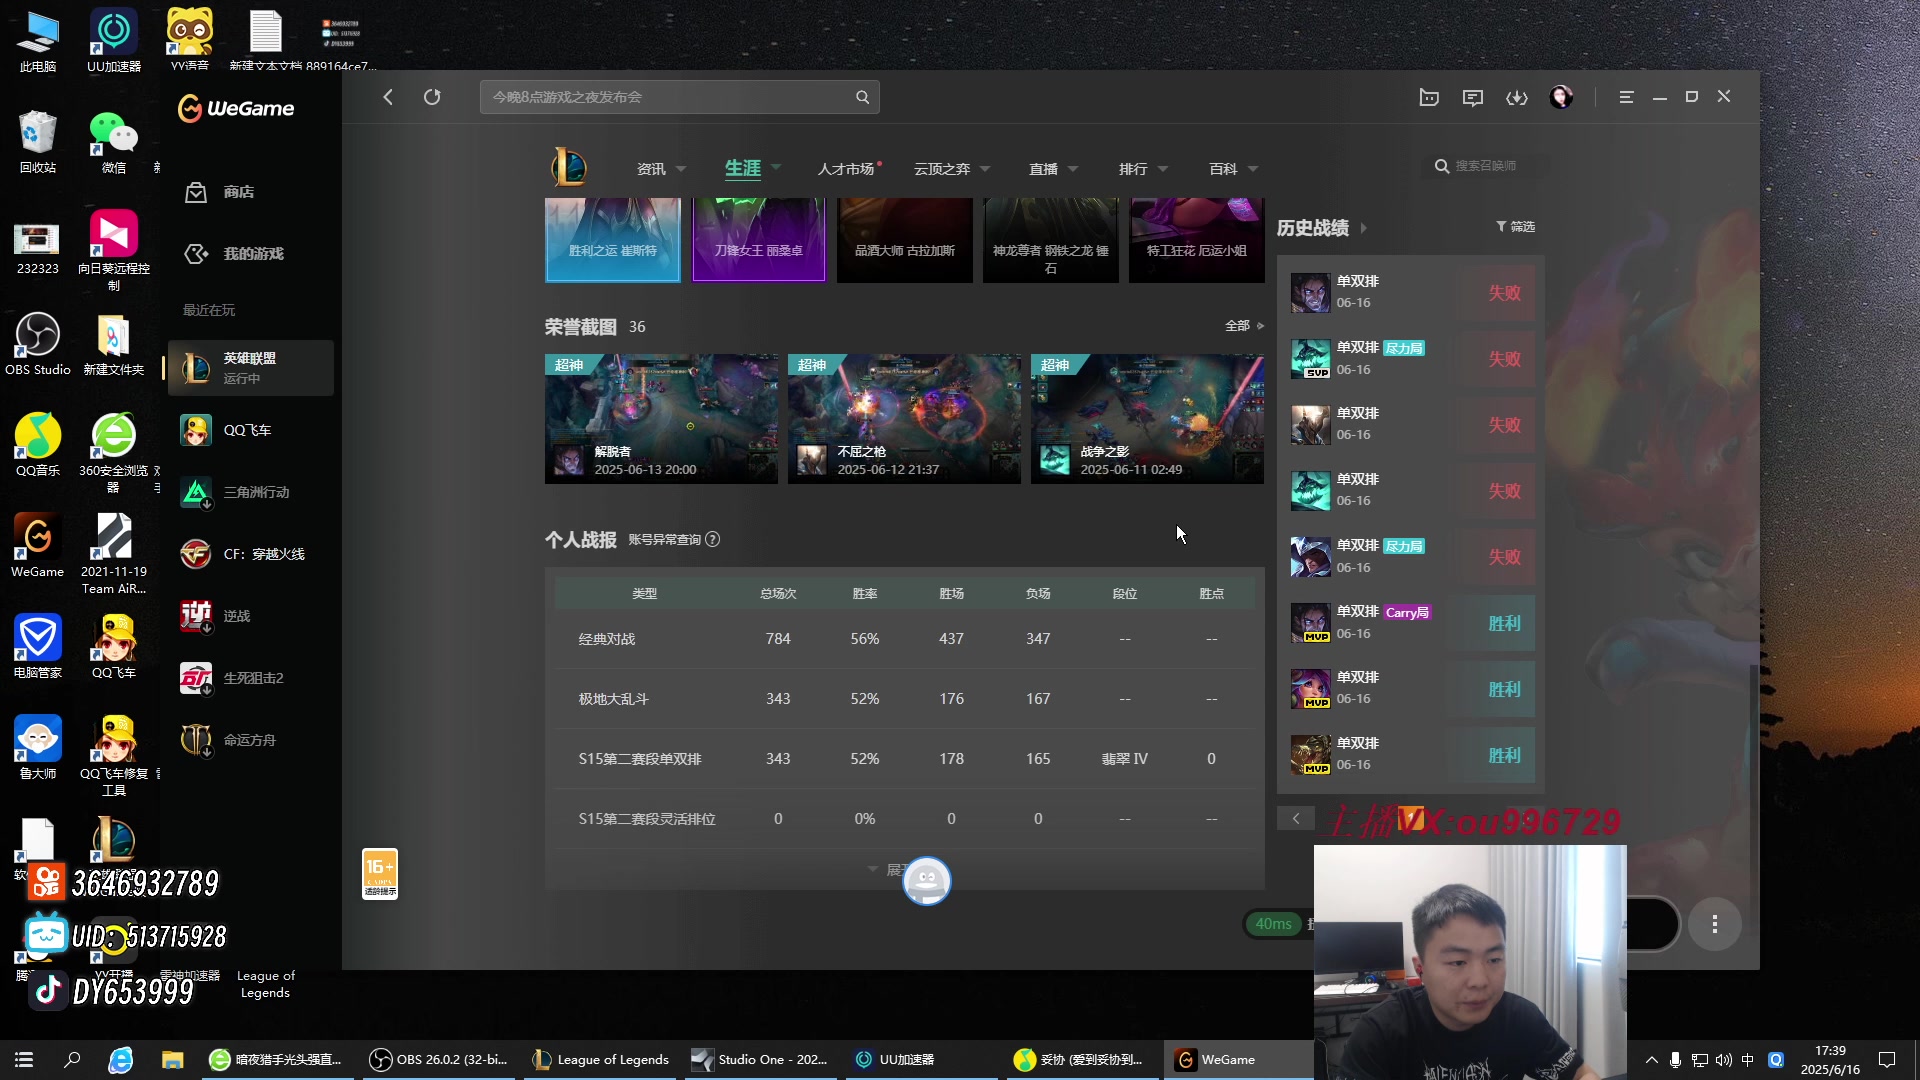
Task: Open the WeGame gift box icon
Action: 1429,97
